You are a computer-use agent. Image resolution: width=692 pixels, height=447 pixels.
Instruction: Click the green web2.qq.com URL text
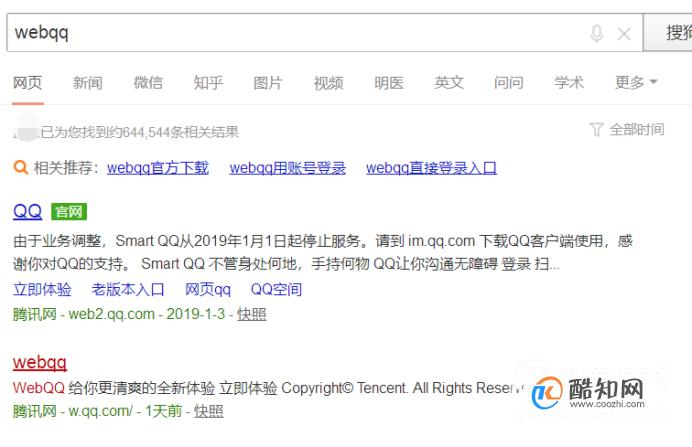tap(112, 314)
